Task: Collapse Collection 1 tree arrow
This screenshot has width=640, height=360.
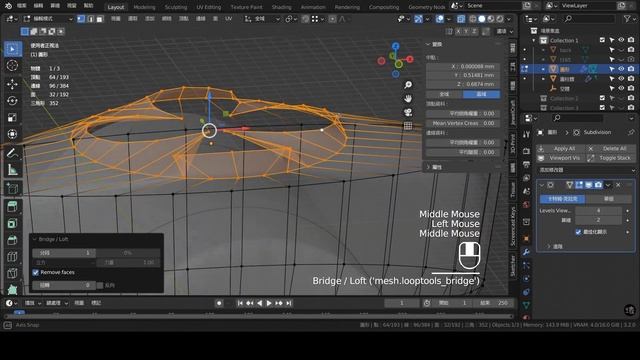Action: (534, 40)
